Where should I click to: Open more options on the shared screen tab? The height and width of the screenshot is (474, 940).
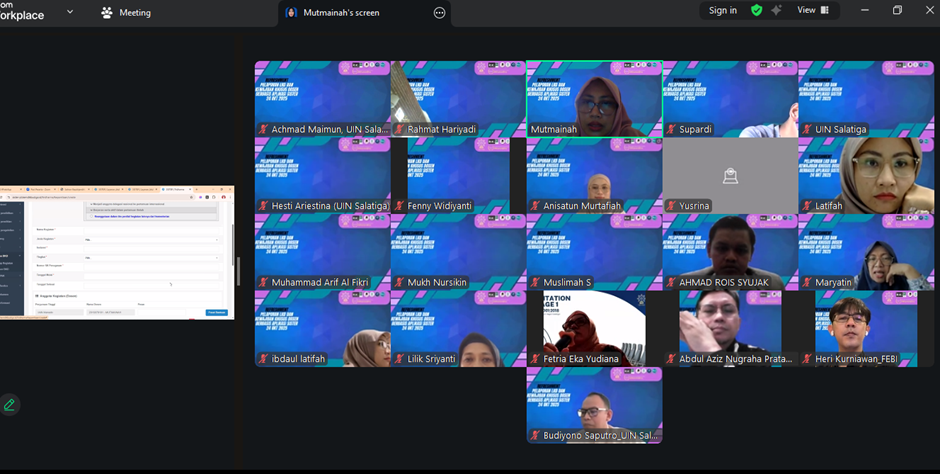439,13
